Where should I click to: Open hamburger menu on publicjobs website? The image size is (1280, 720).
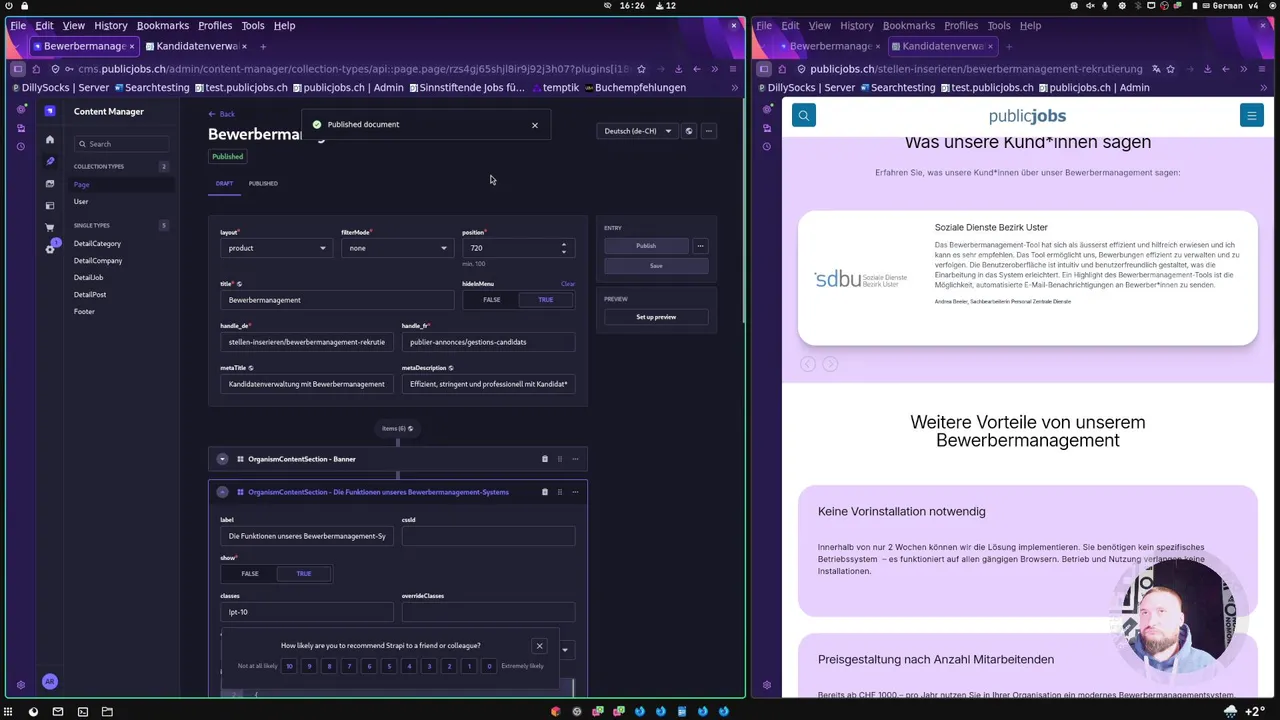pyautogui.click(x=1251, y=116)
